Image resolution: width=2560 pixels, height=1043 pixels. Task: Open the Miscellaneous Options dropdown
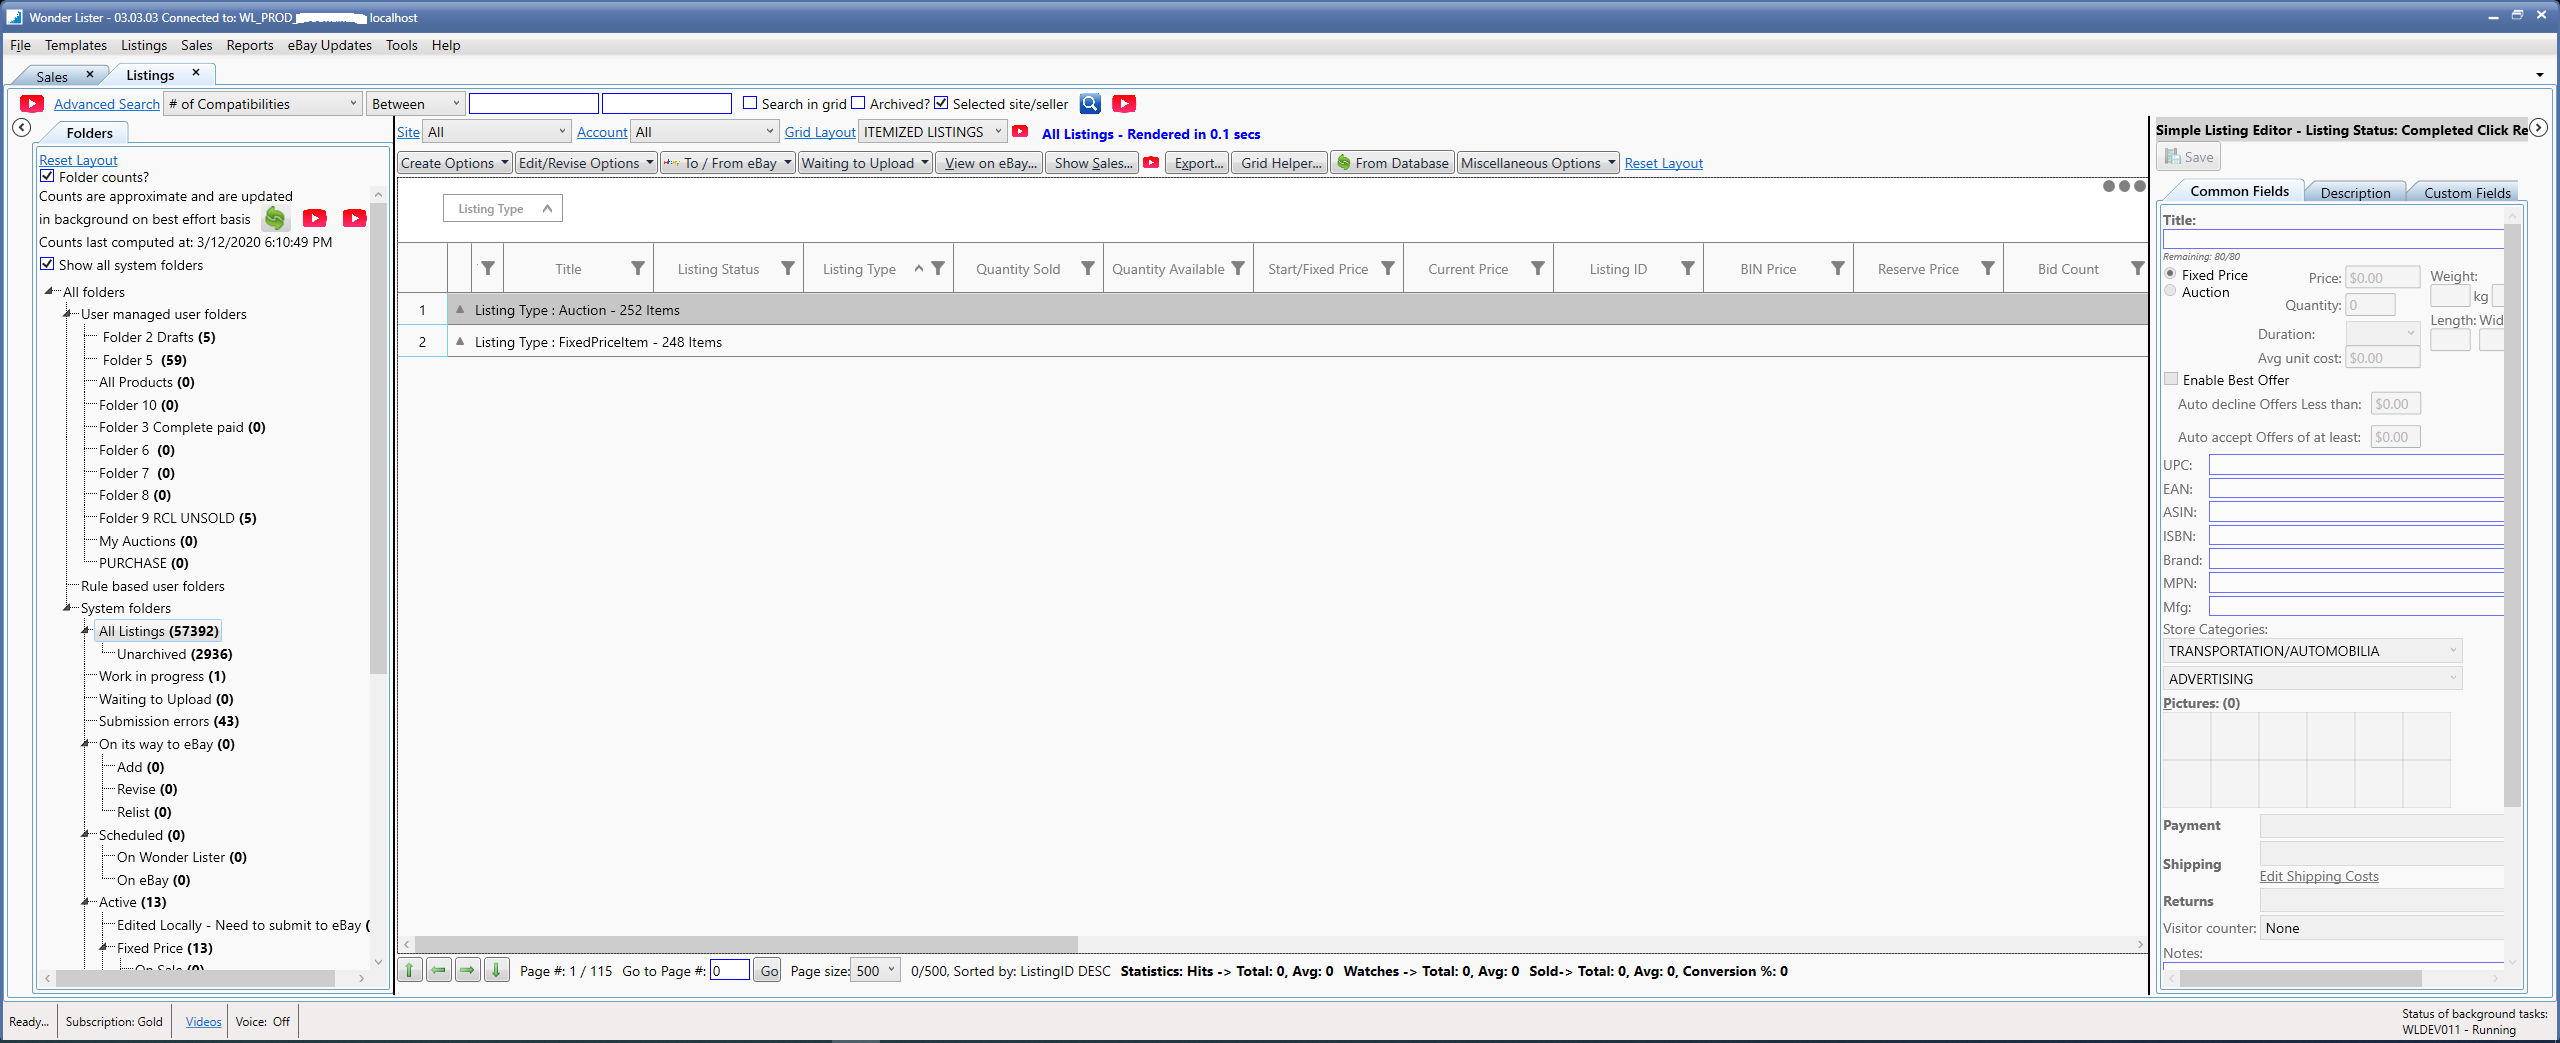(1538, 162)
